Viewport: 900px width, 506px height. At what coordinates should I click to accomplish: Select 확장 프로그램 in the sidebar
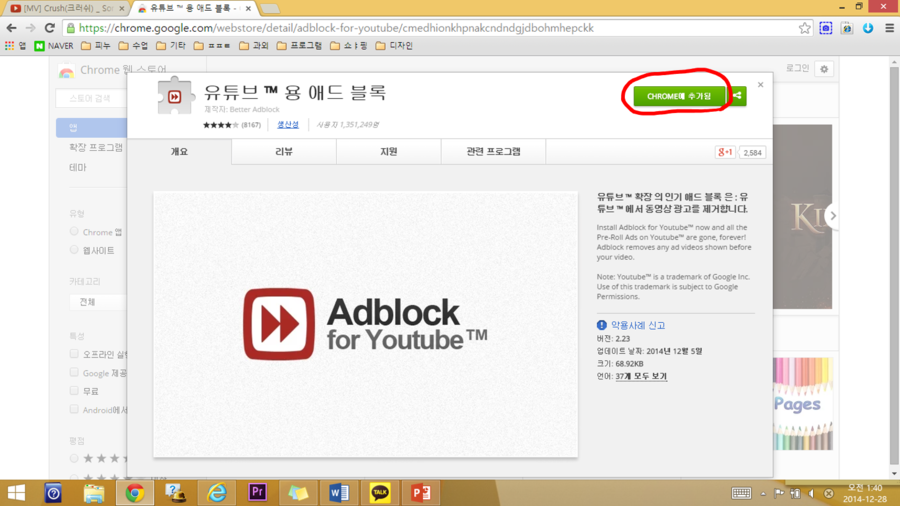coord(96,147)
